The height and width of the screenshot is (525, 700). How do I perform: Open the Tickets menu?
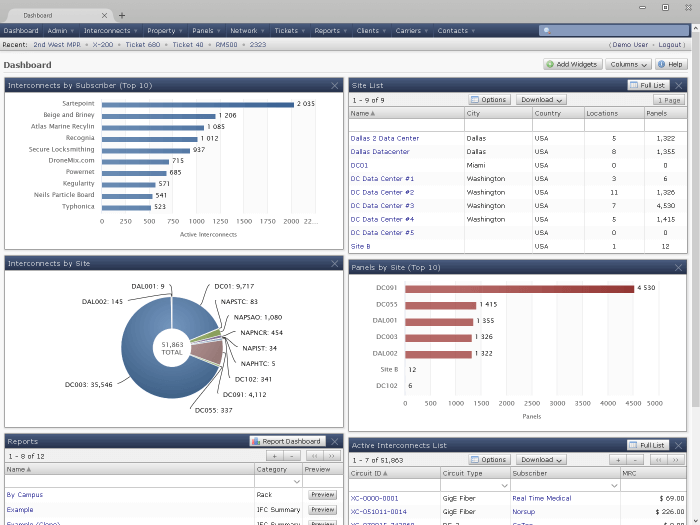tap(288, 31)
